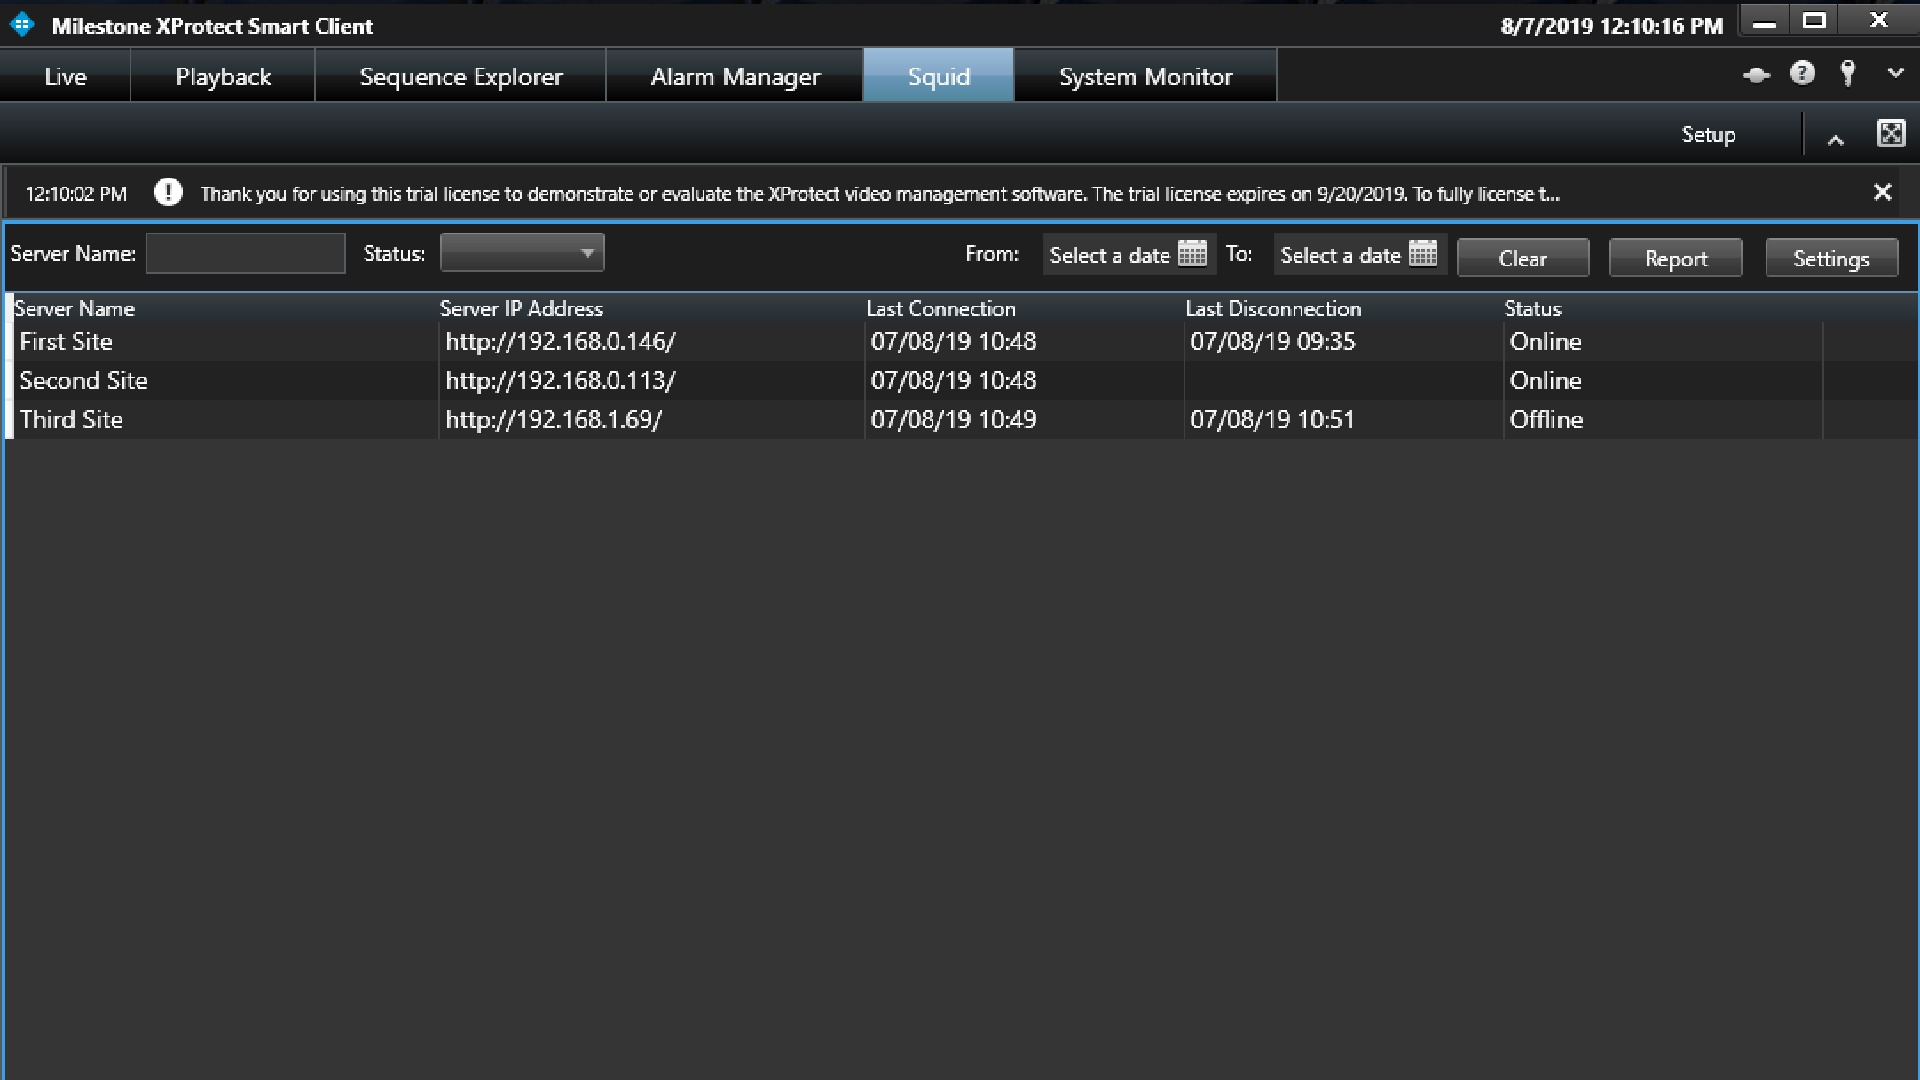Click the Clear button
The image size is (1920, 1080).
coord(1523,258)
